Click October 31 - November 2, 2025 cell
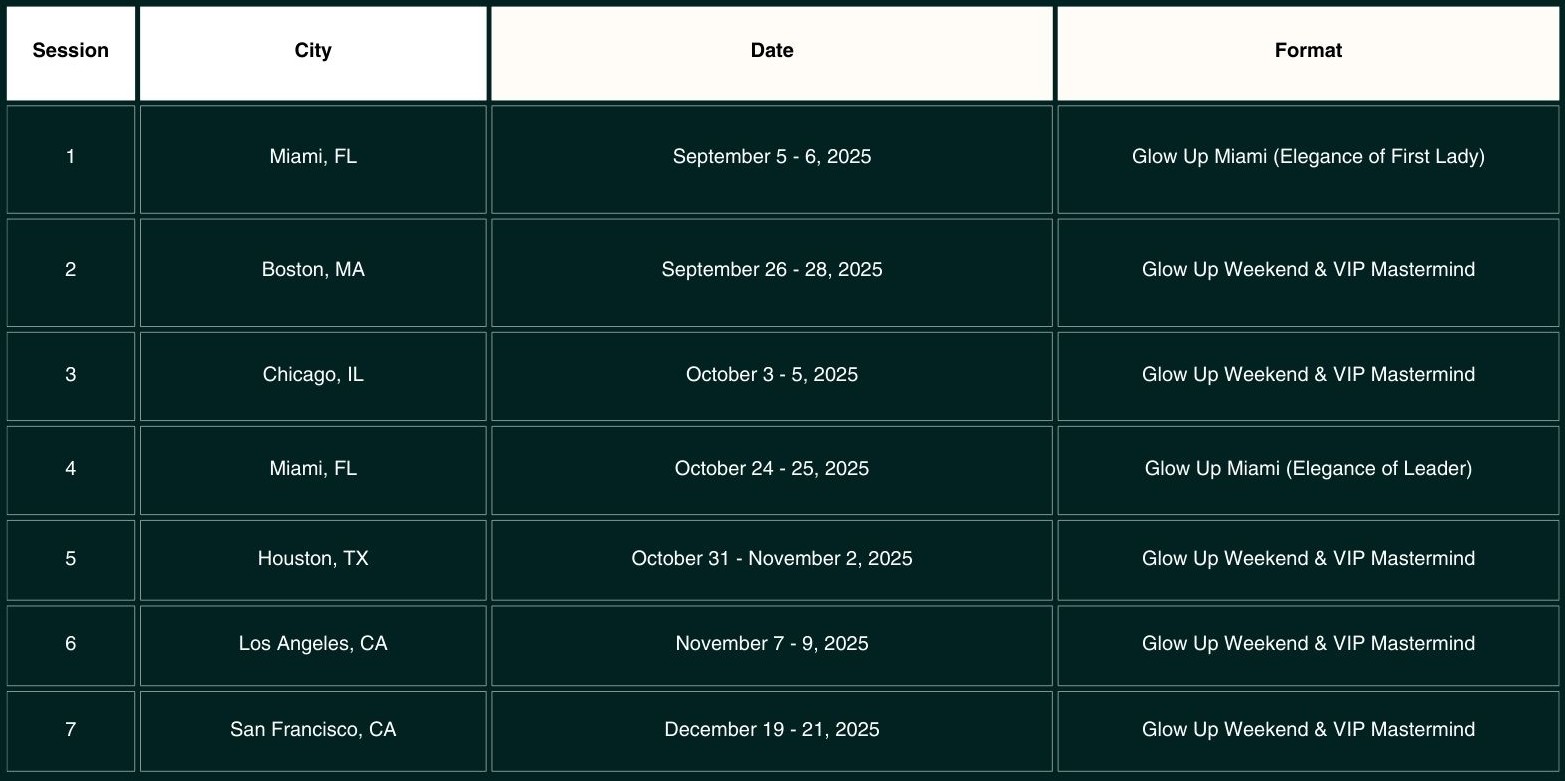The width and height of the screenshot is (1565, 781). pyautogui.click(x=772, y=560)
